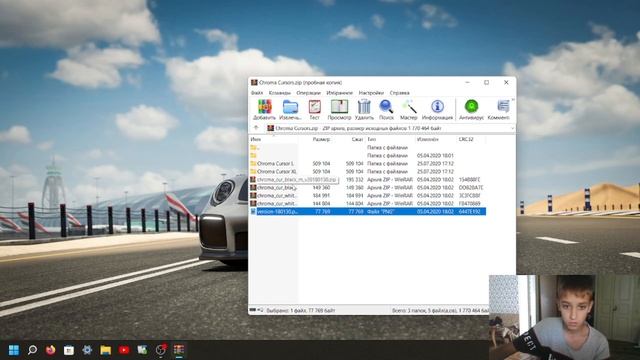Expand the toolbar overflow chevron
Viewport: 640px width, 360px height.
(x=513, y=100)
